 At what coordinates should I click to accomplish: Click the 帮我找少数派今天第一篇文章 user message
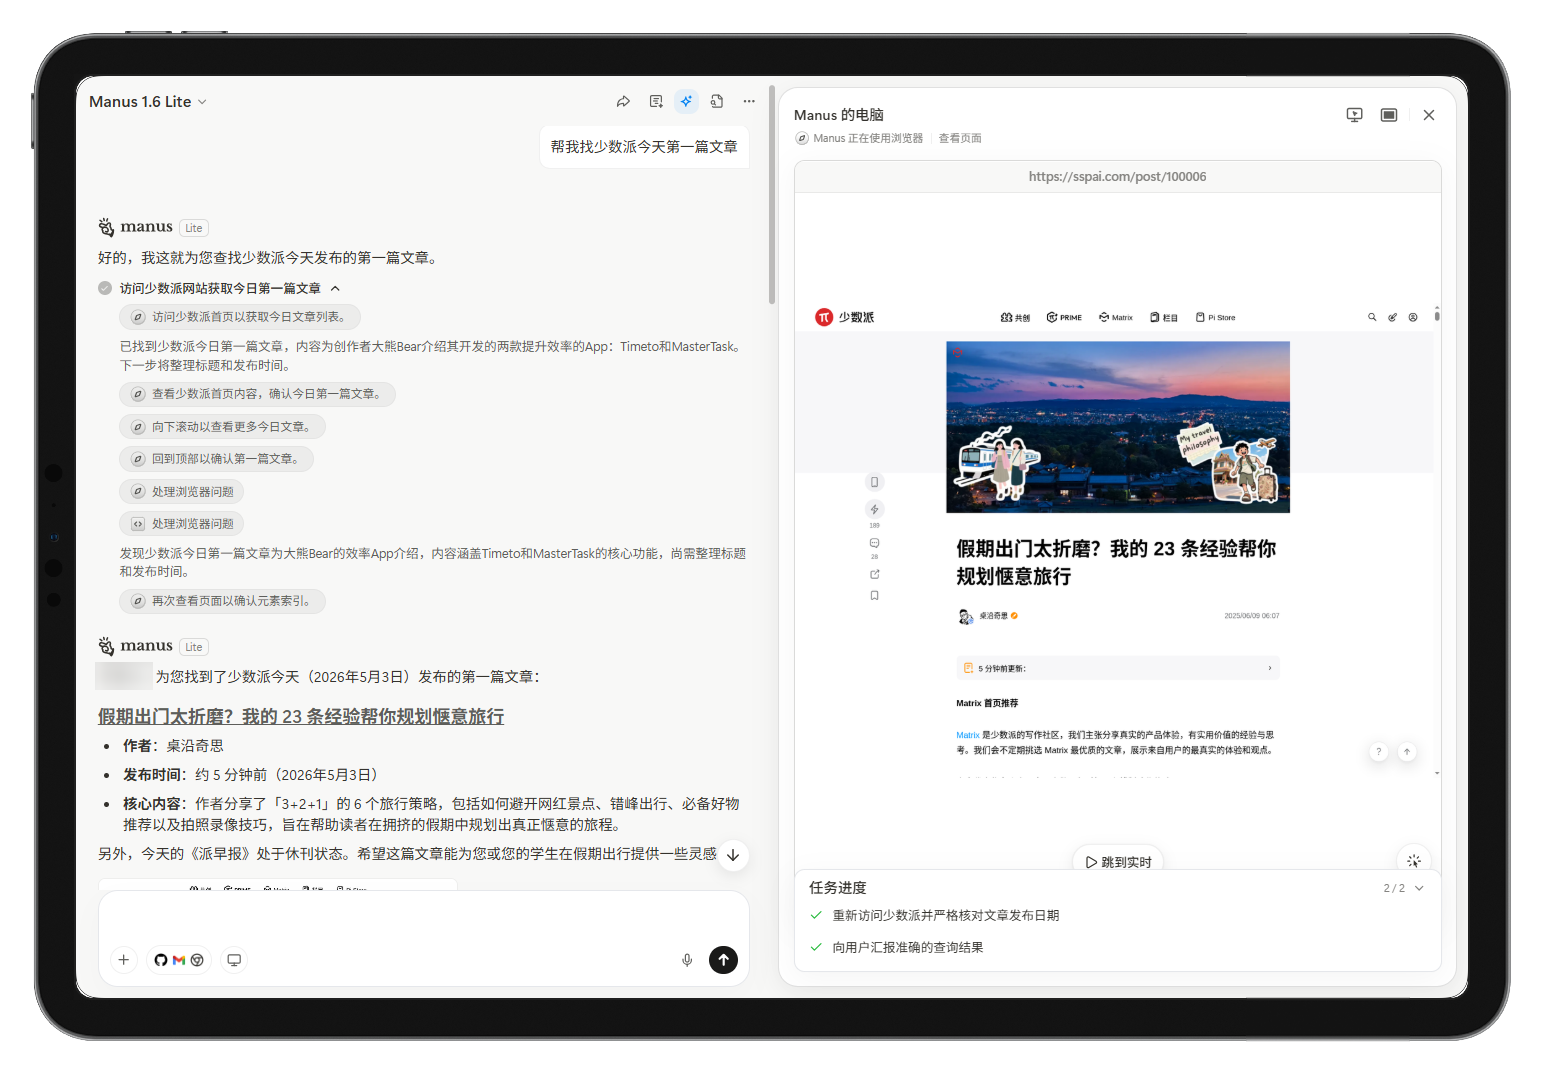[644, 147]
